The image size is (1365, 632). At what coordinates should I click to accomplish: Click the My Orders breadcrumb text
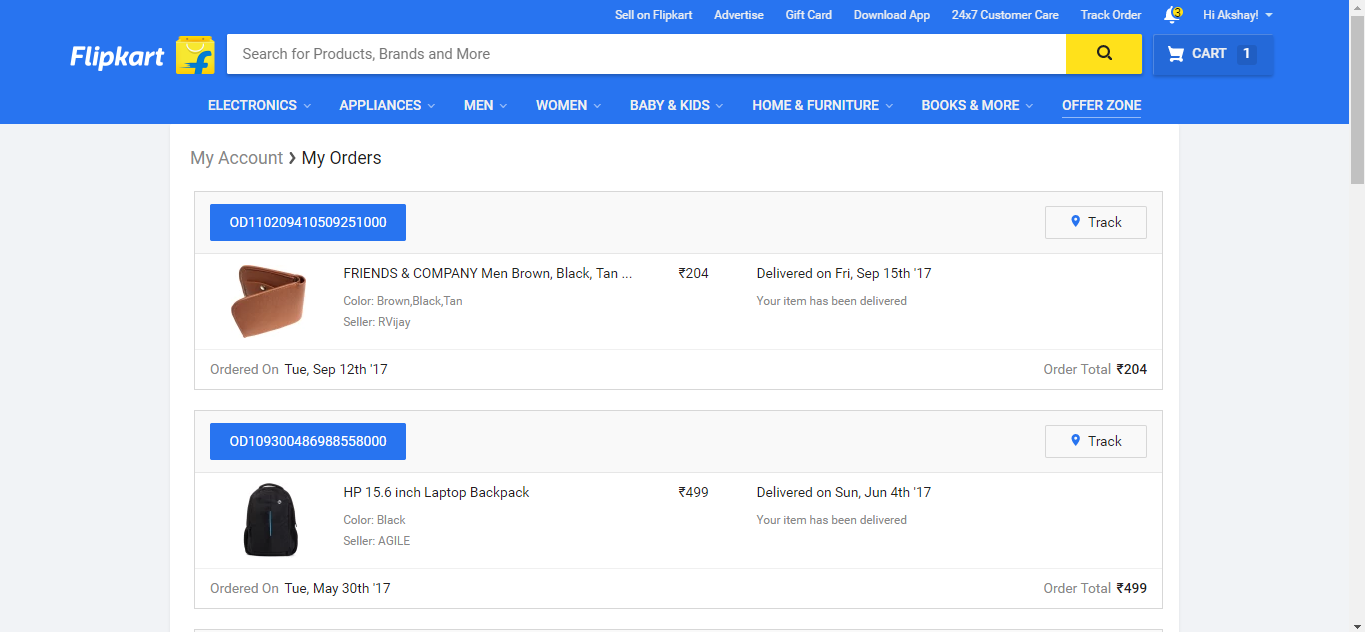[x=341, y=158]
